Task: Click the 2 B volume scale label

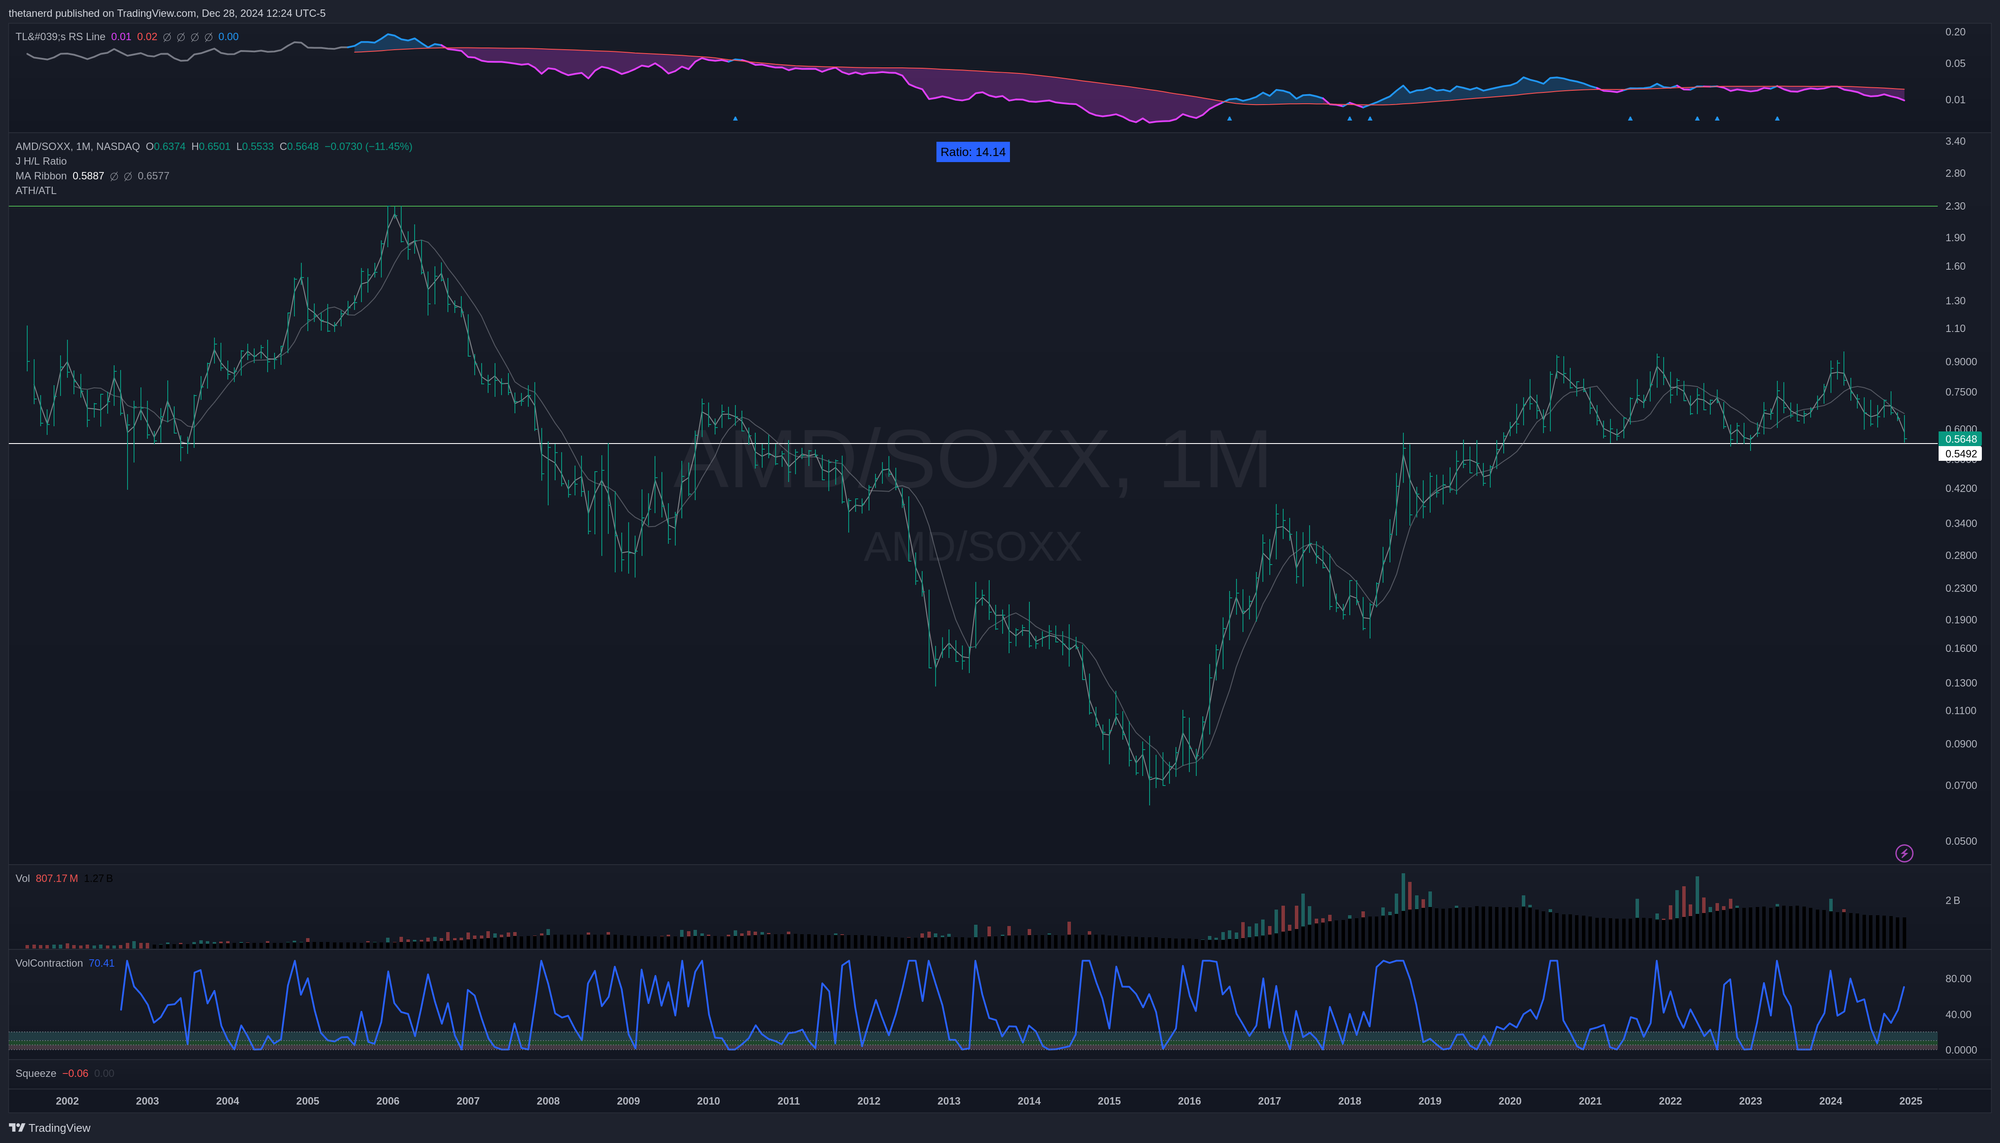Action: pyautogui.click(x=1952, y=901)
